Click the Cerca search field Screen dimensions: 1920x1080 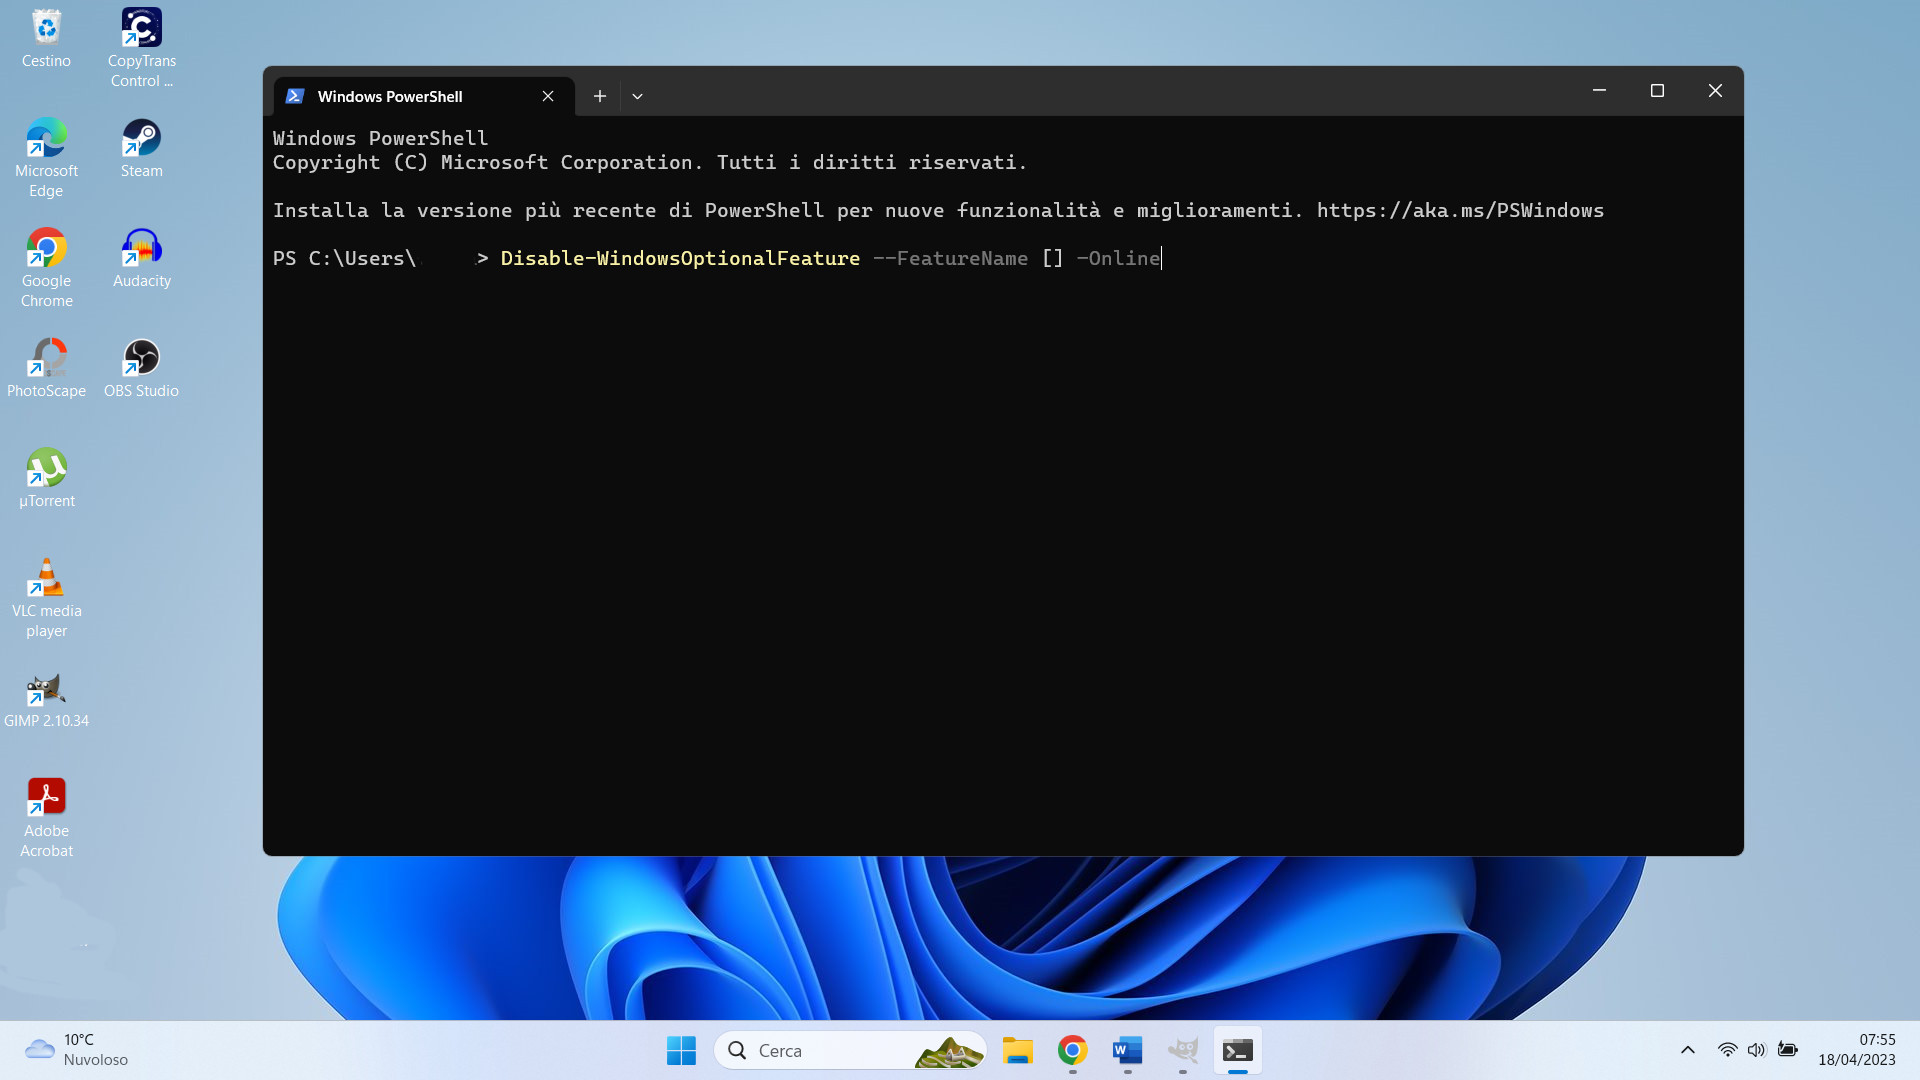(x=830, y=1050)
